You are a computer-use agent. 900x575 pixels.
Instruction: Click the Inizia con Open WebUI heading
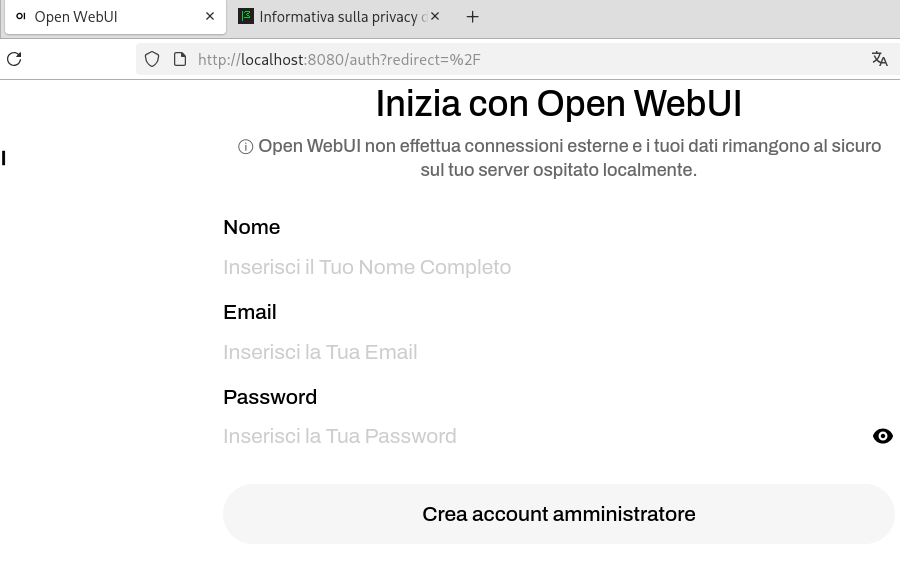click(558, 104)
